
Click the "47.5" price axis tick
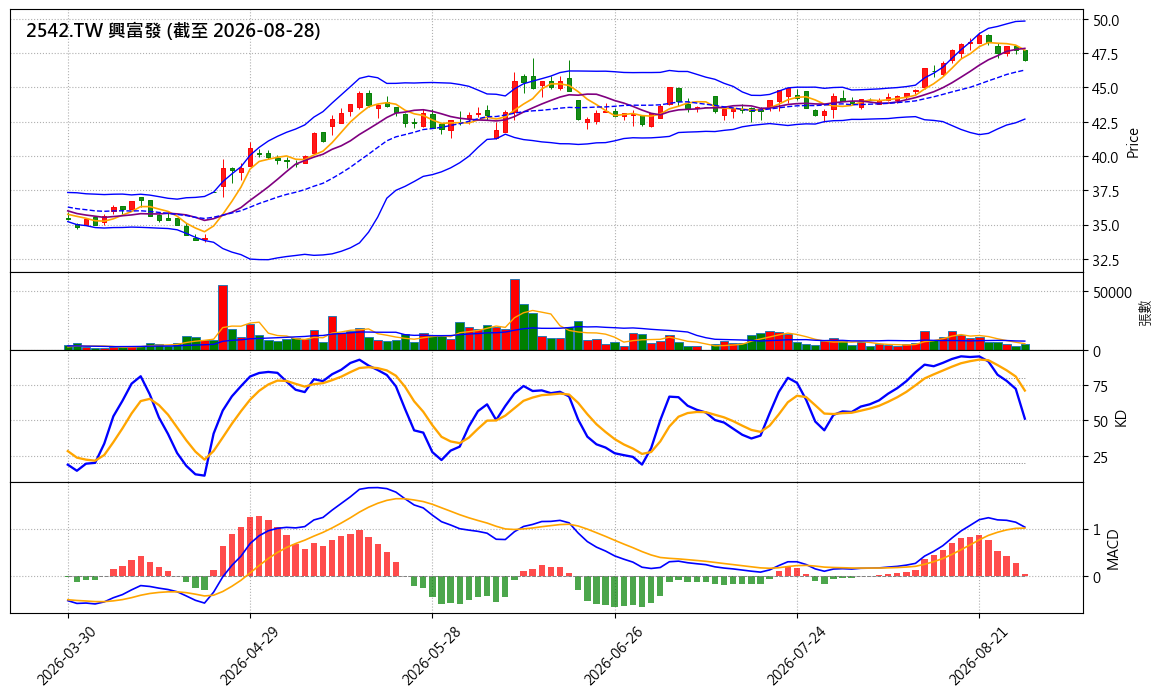(x=1106, y=55)
